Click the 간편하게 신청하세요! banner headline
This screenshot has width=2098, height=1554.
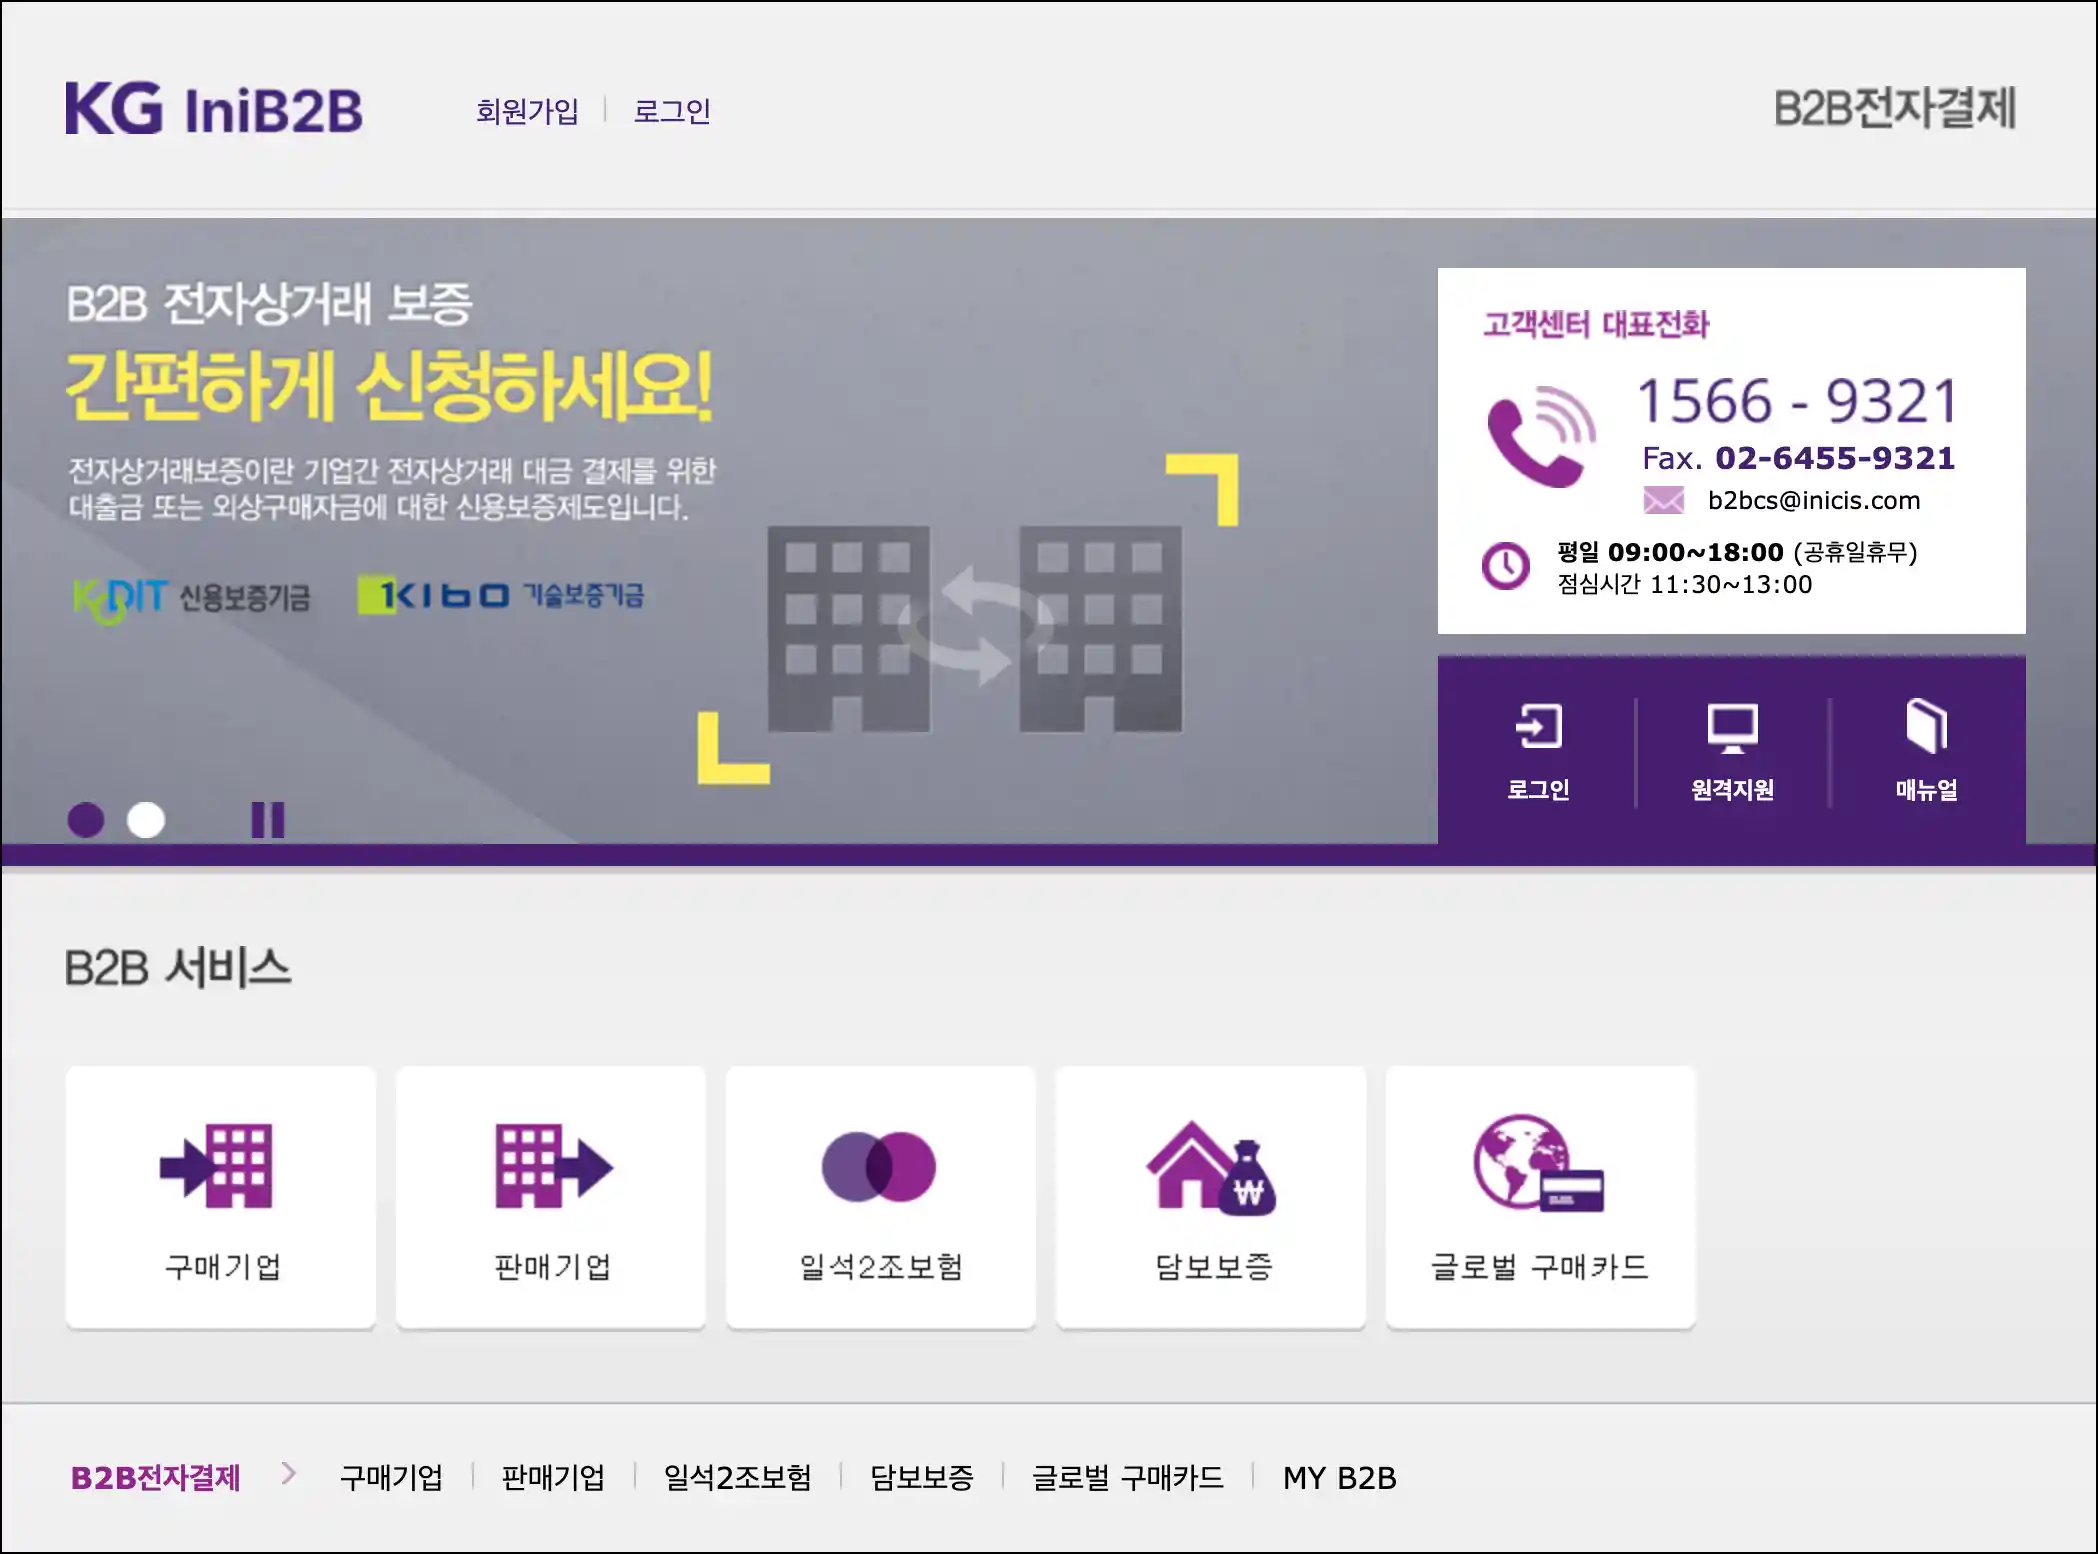(x=390, y=386)
